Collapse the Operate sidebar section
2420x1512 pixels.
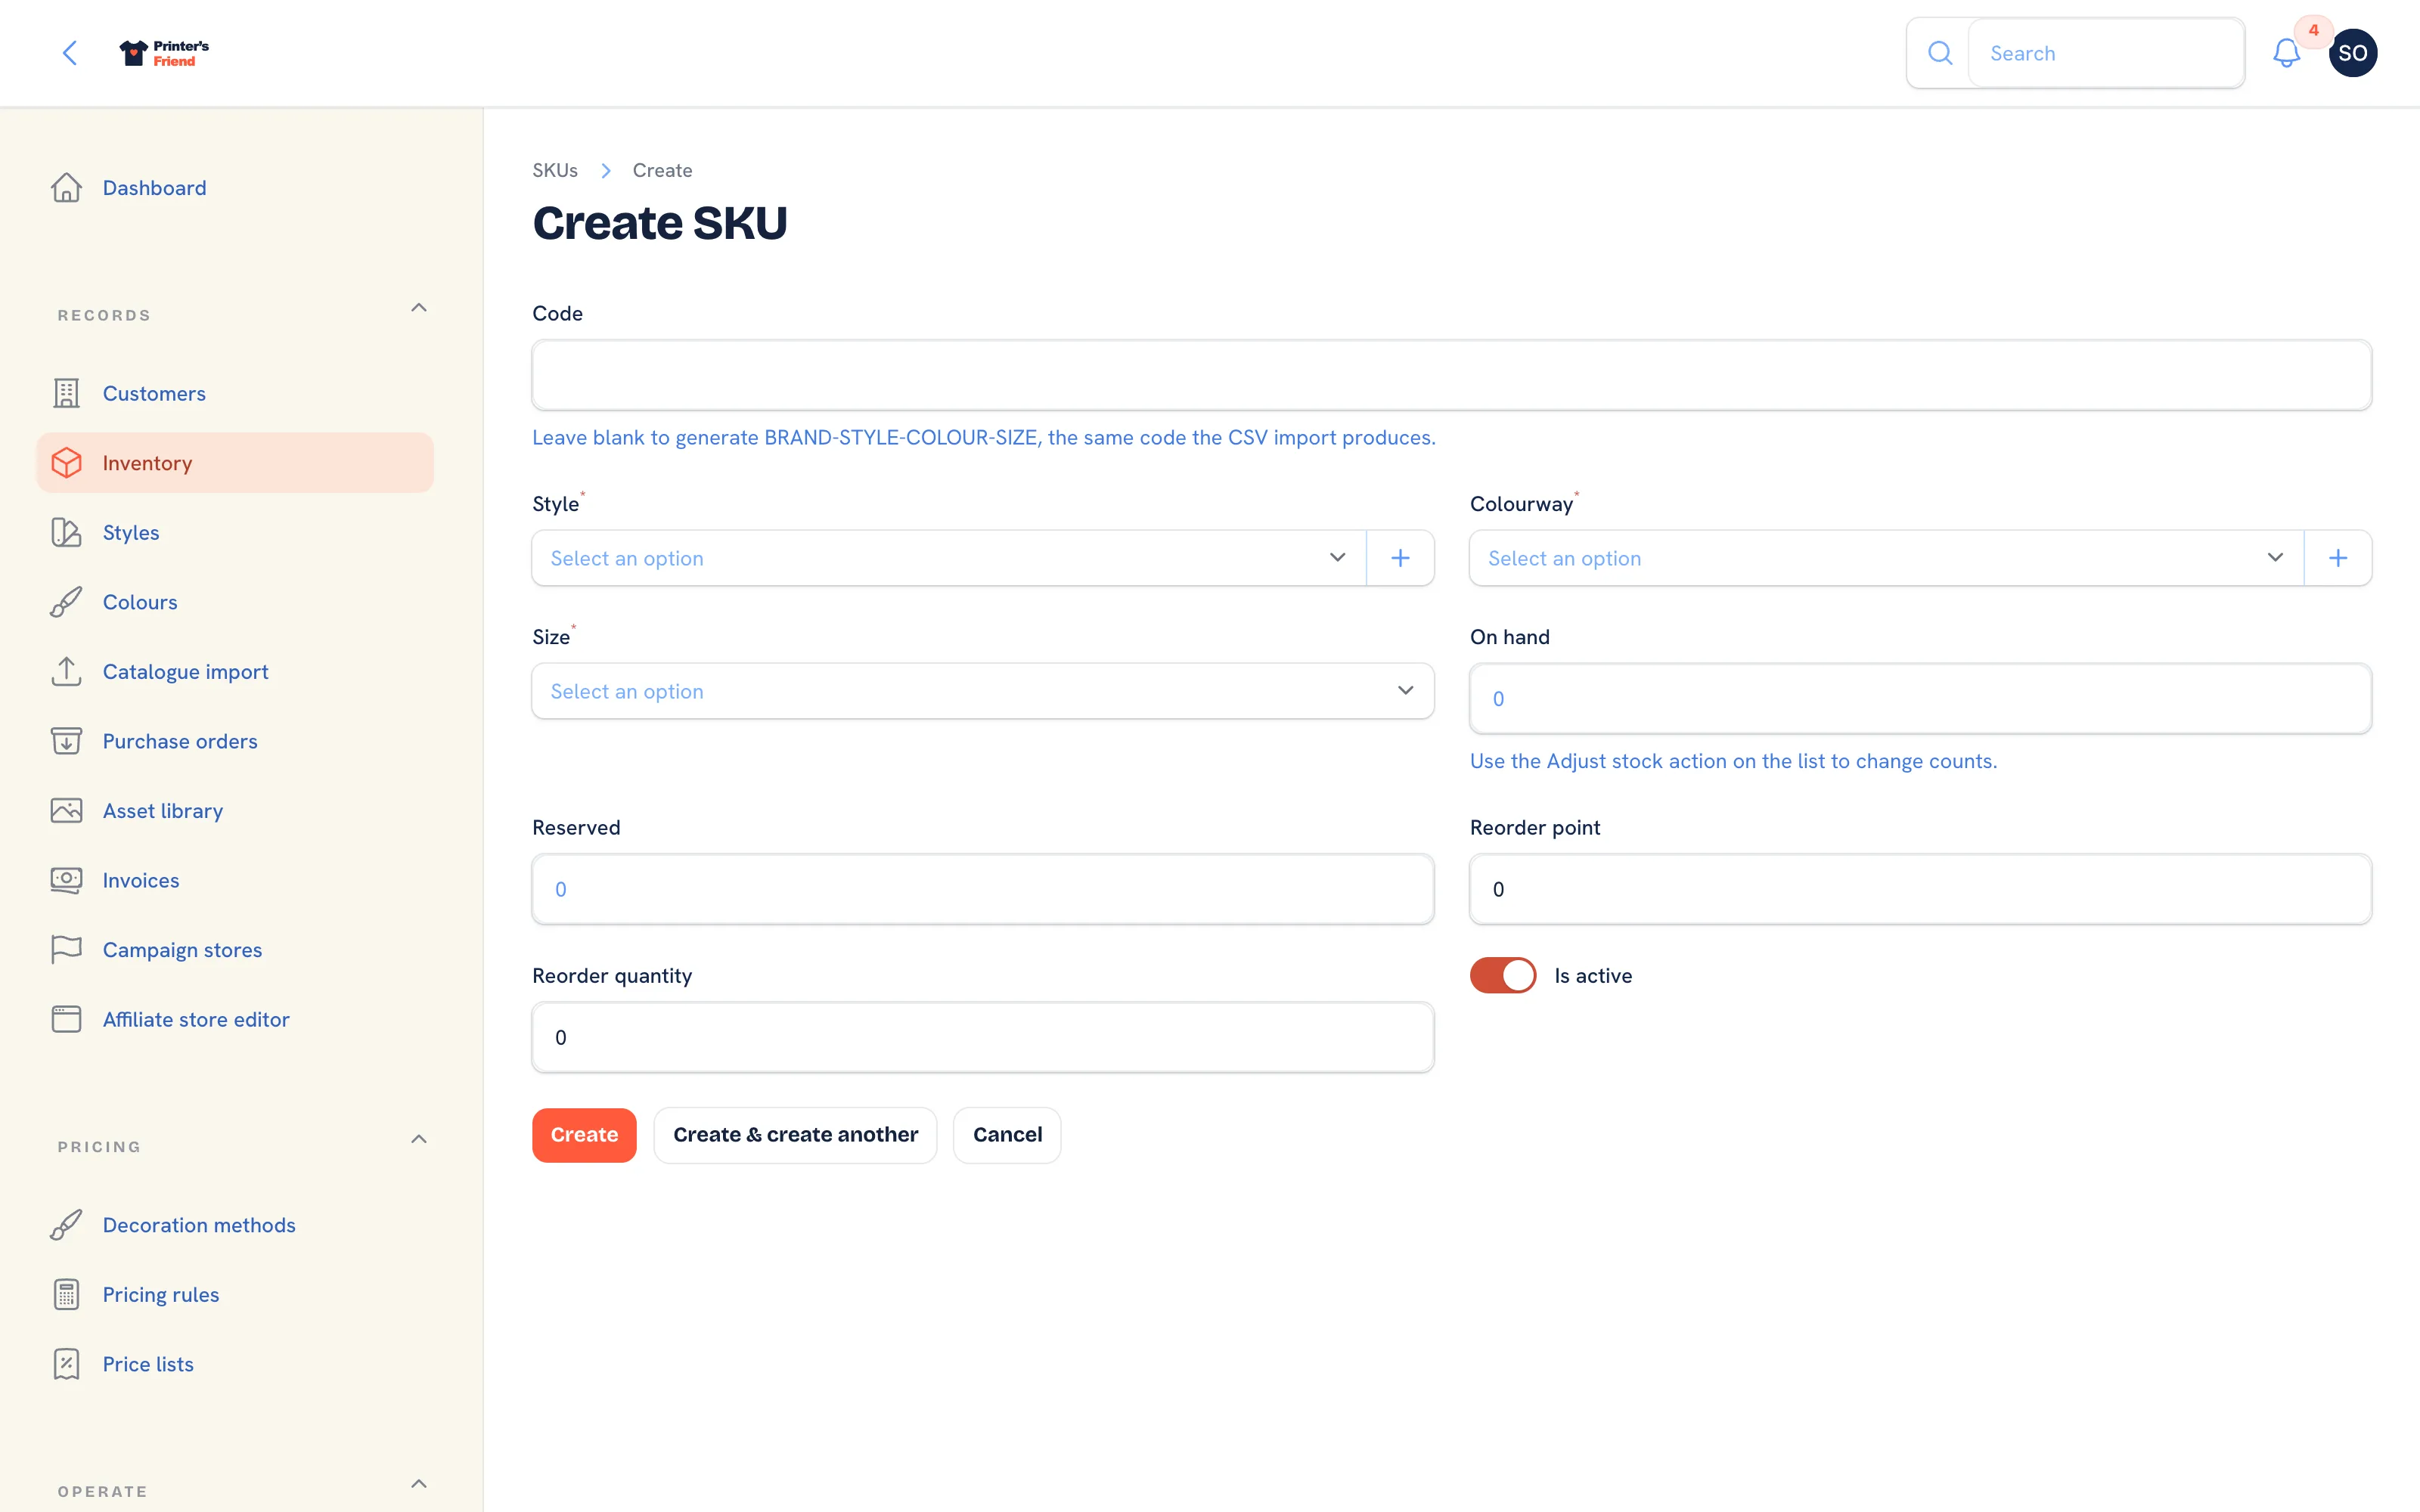(419, 1484)
